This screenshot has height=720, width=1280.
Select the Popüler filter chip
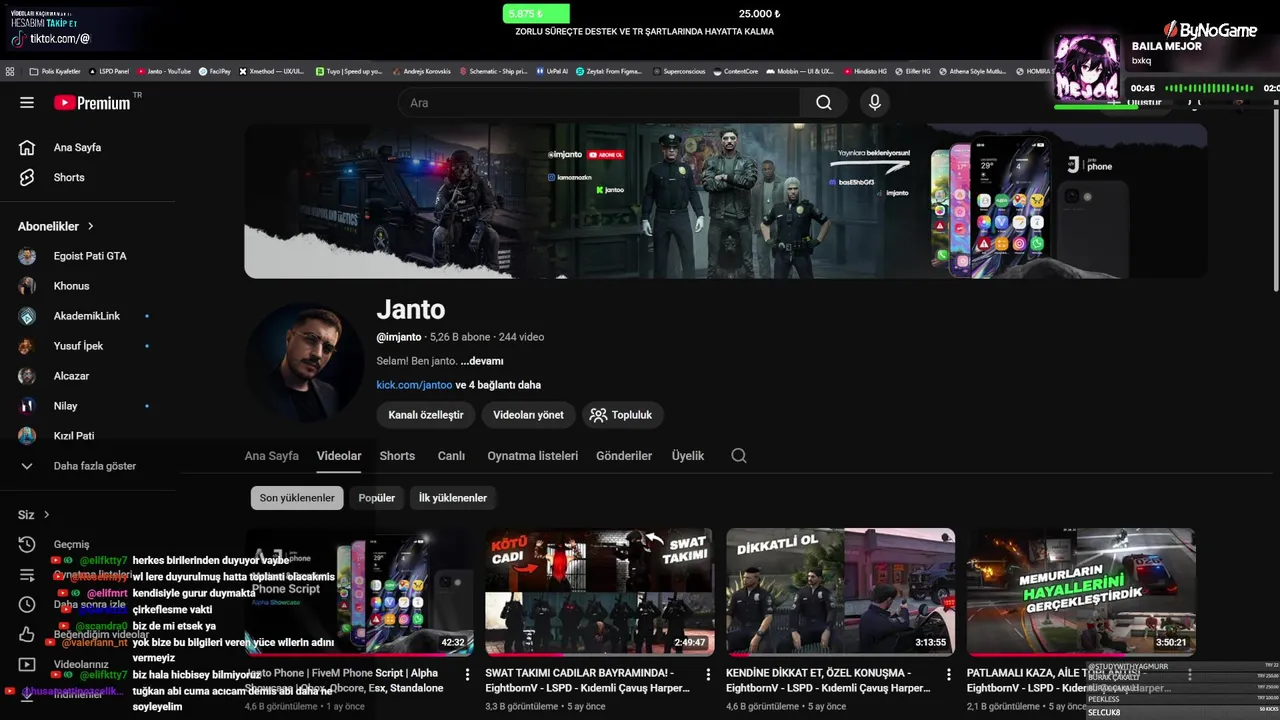tap(377, 498)
